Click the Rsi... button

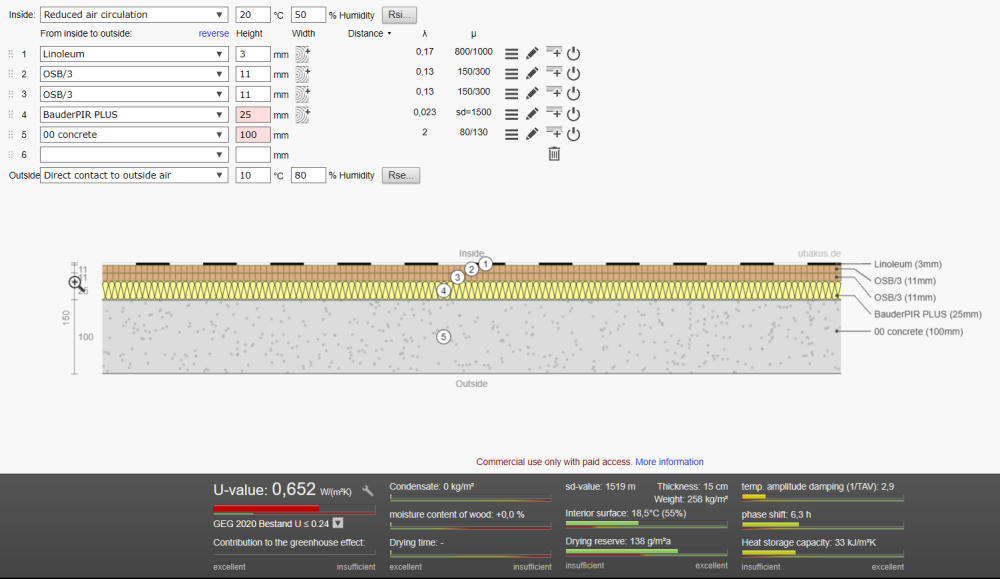(x=401, y=15)
